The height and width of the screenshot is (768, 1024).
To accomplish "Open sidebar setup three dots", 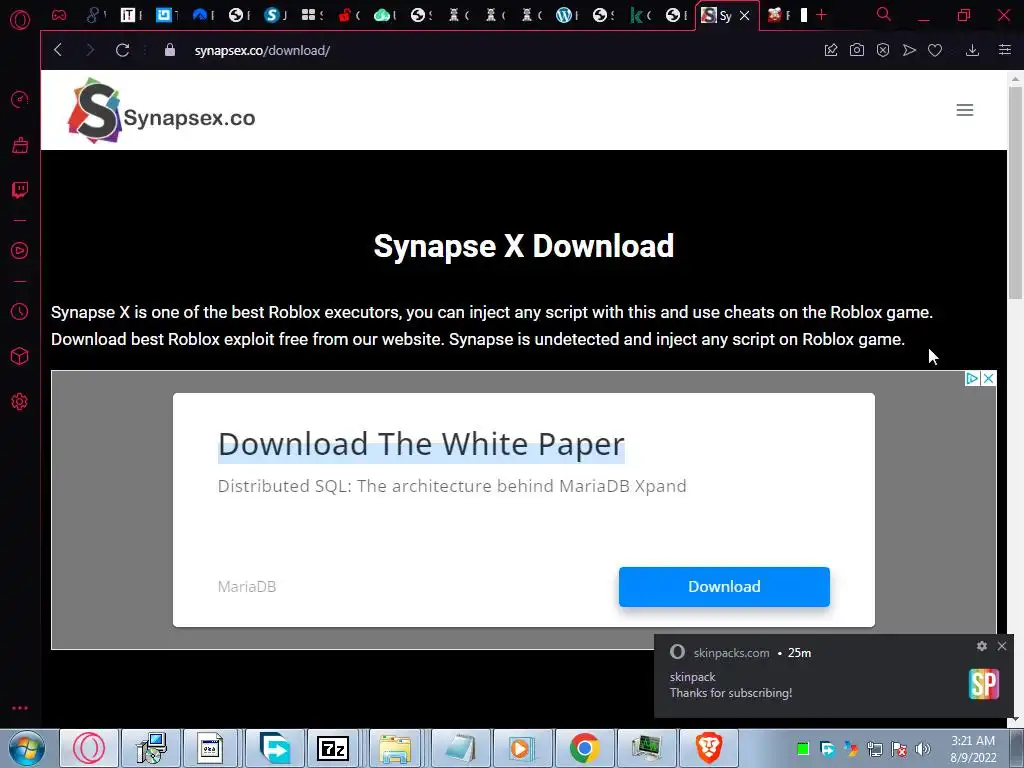I will pyautogui.click(x=20, y=708).
